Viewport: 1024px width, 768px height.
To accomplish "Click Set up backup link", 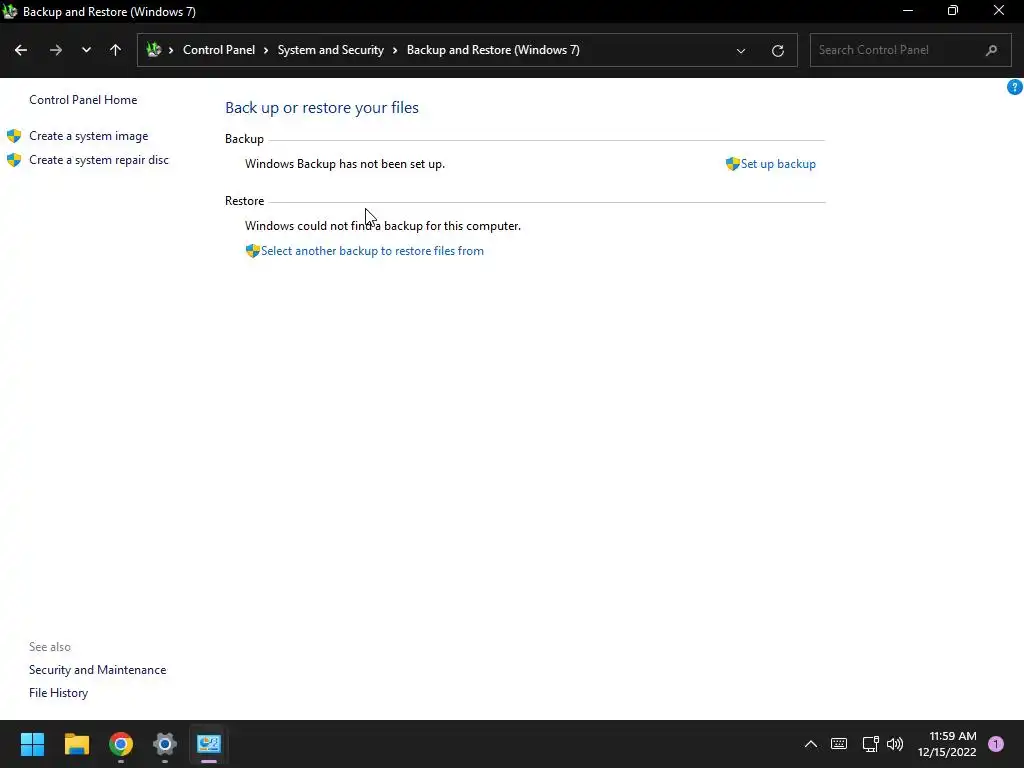I will coord(778,164).
